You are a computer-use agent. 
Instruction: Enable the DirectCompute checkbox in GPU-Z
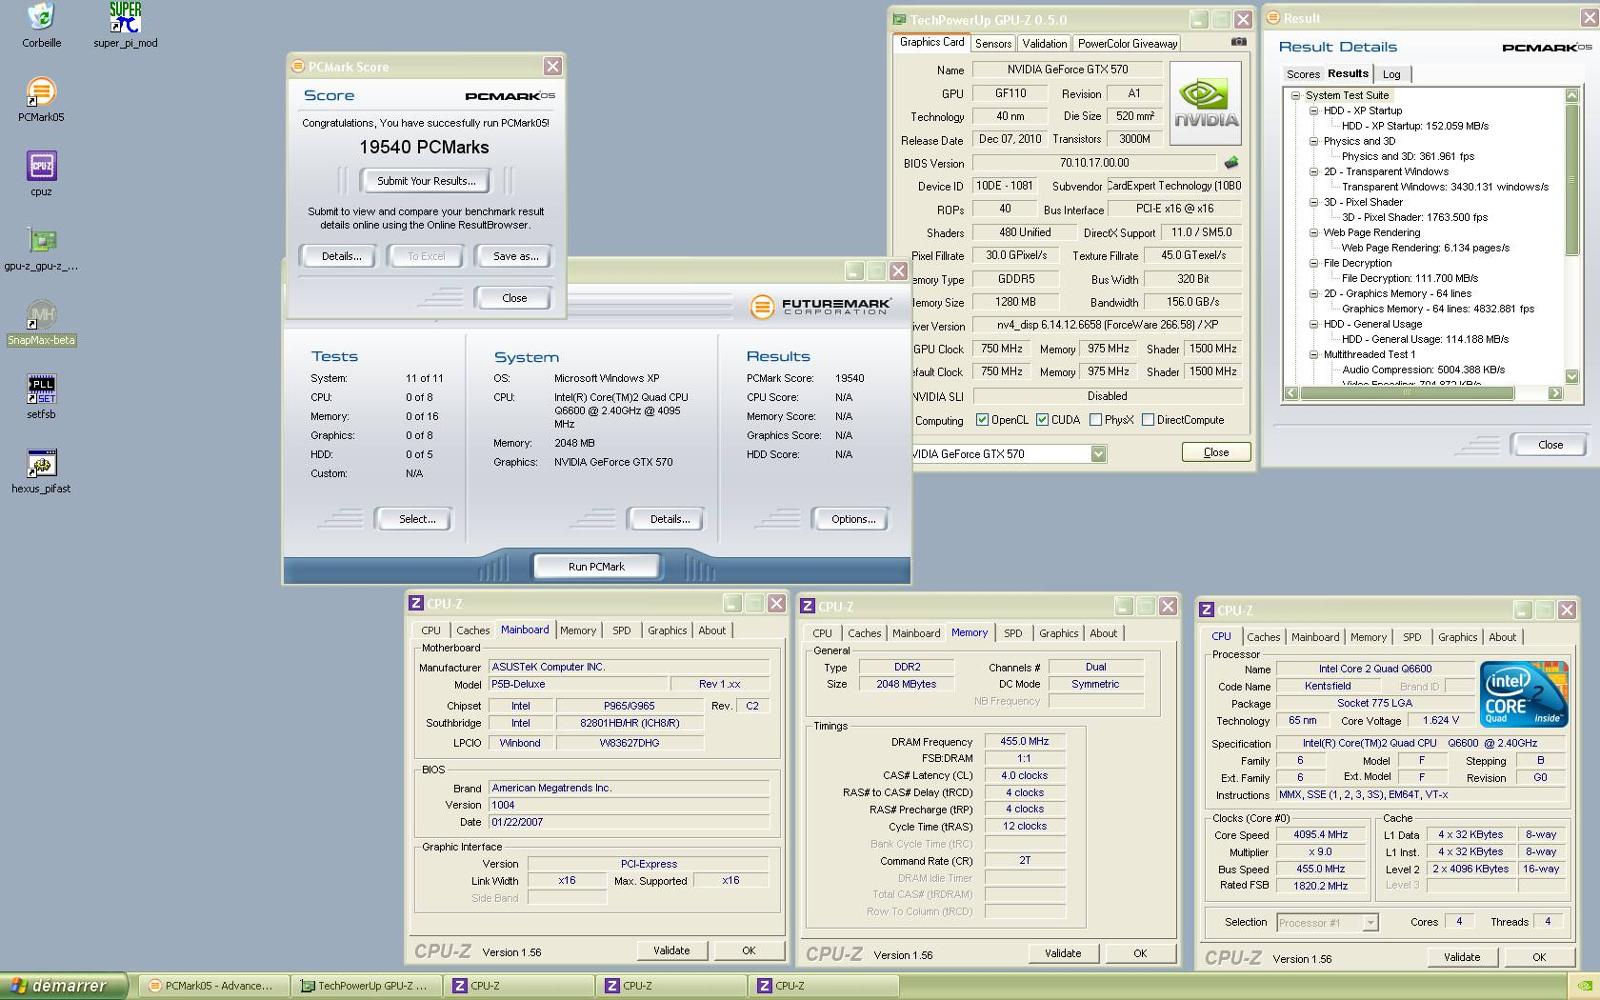(x=1148, y=420)
